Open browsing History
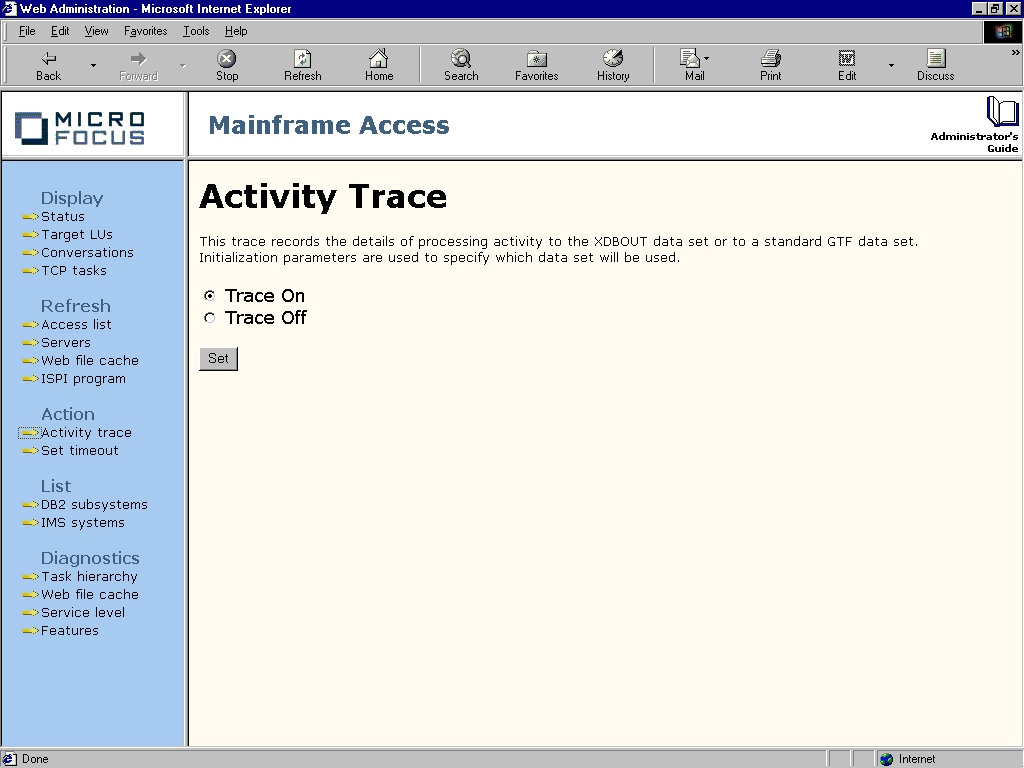 612,64
